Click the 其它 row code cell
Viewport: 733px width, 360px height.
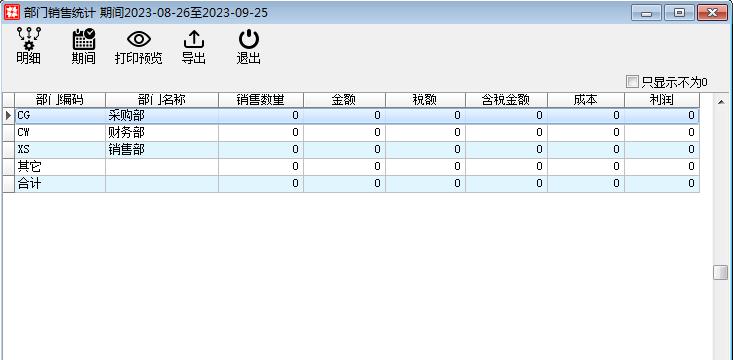(x=60, y=167)
